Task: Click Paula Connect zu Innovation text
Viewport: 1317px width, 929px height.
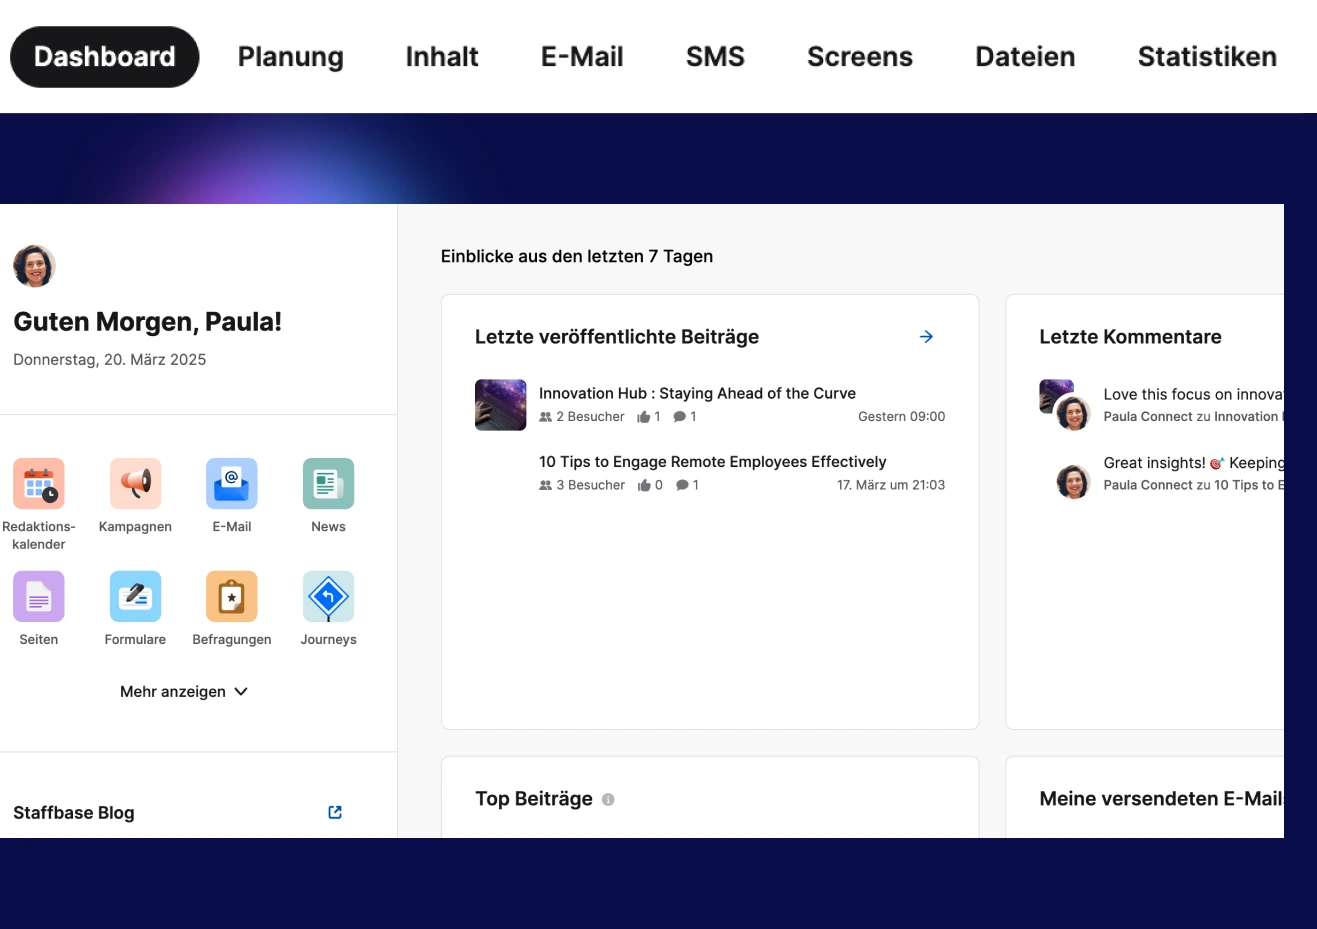Action: (x=1193, y=417)
